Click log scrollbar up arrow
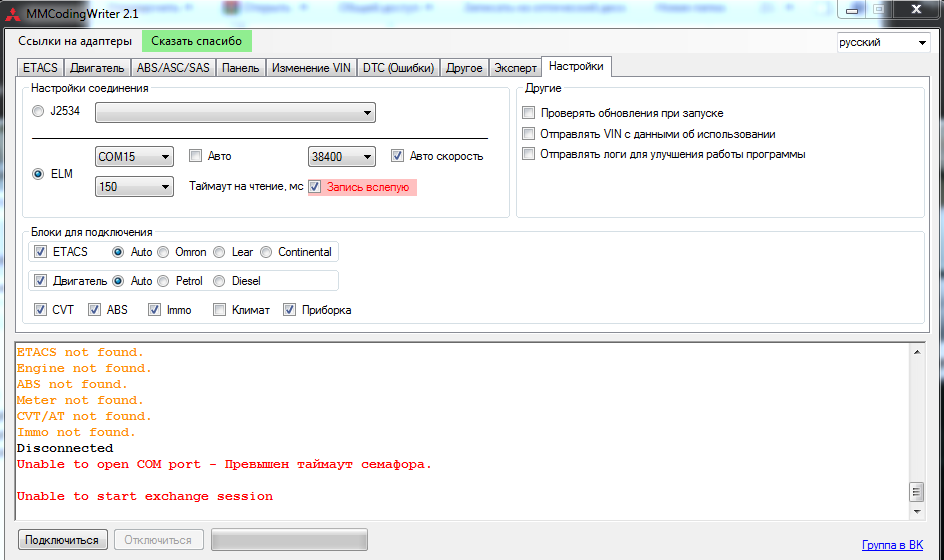This screenshot has width=944, height=560. (x=917, y=352)
